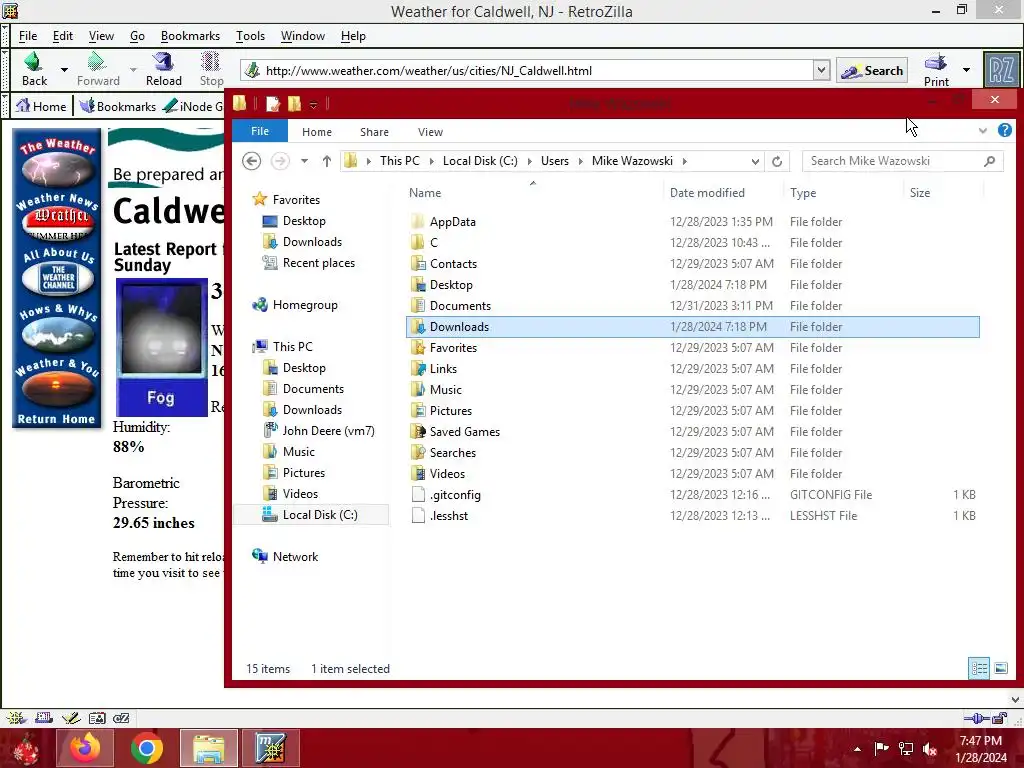Screen dimensions: 1024x768
Task: Select Recent places under Favorites
Action: pos(309,263)
